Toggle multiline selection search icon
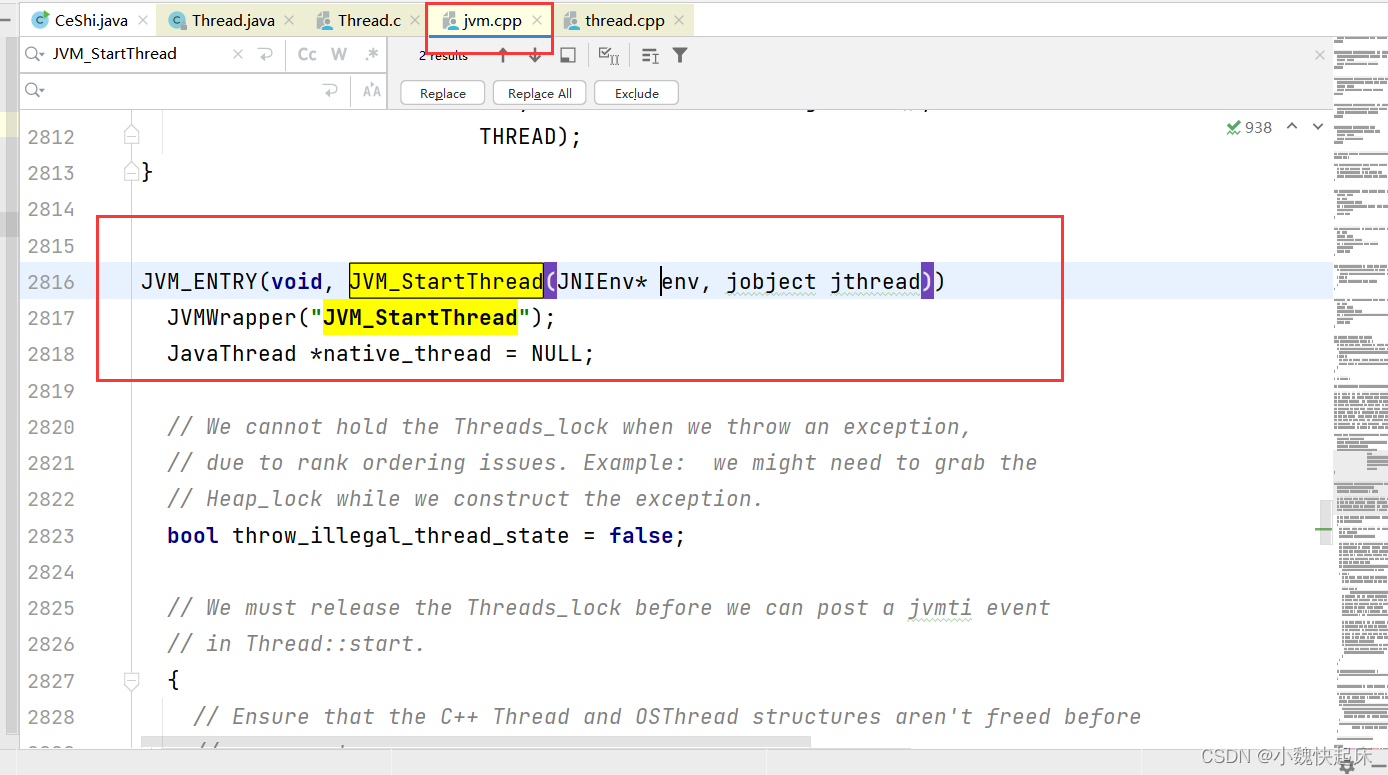The image size is (1388, 775). pyautogui.click(x=650, y=55)
